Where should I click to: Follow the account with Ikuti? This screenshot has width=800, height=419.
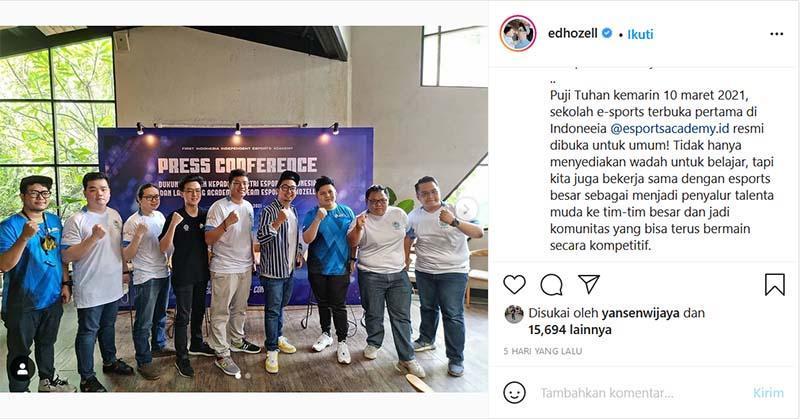click(640, 34)
